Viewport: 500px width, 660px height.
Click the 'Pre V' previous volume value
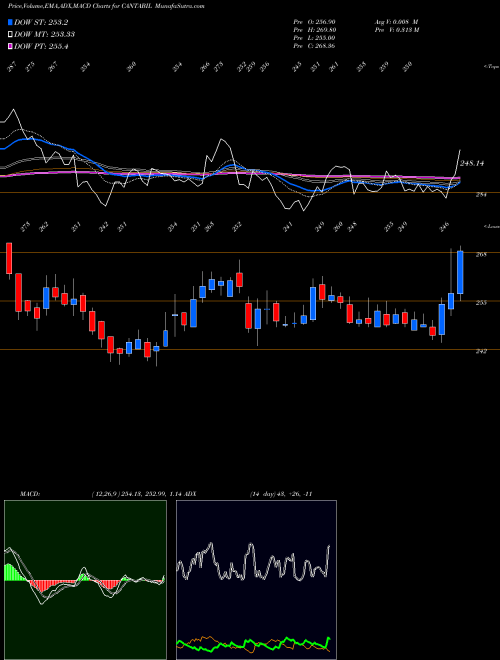coord(396,30)
